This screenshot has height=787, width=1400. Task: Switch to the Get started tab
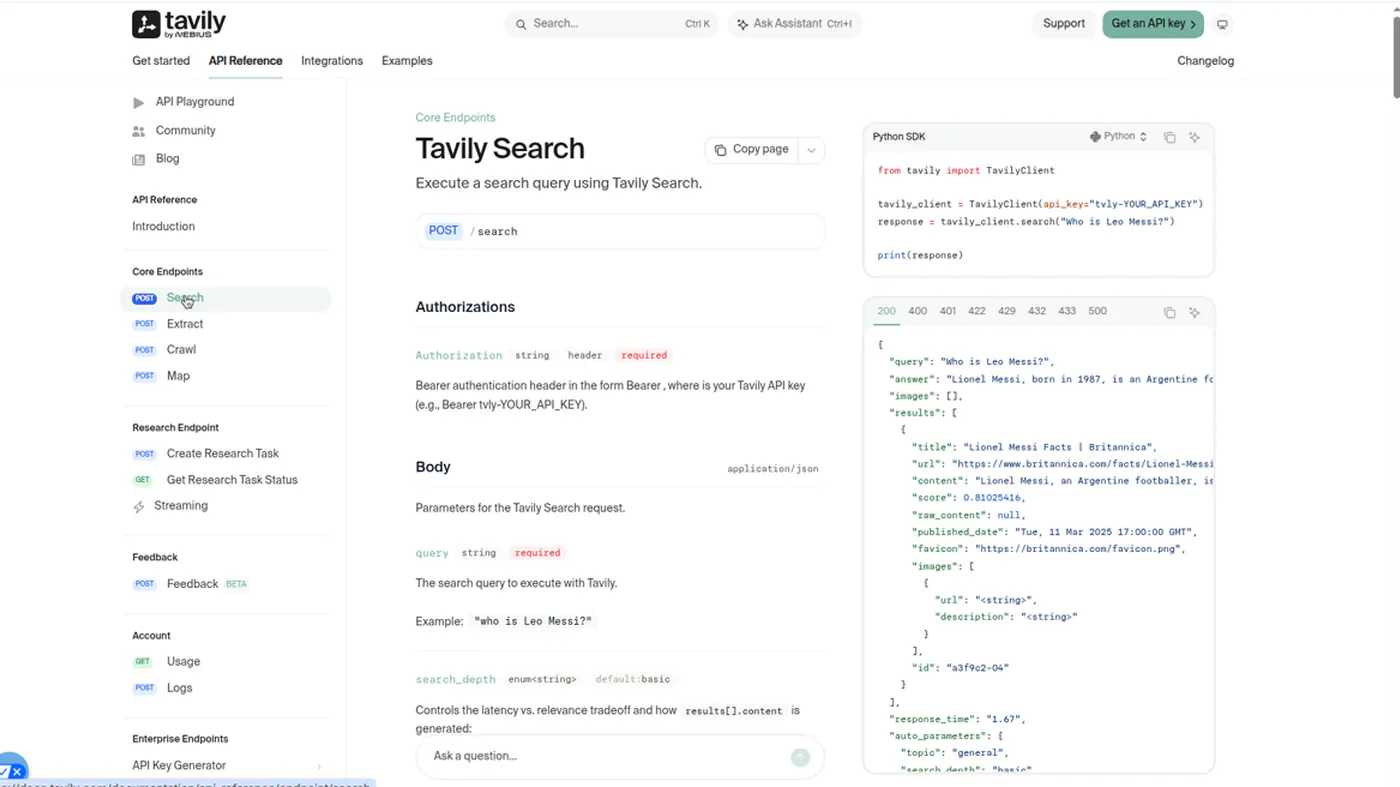[161, 61]
